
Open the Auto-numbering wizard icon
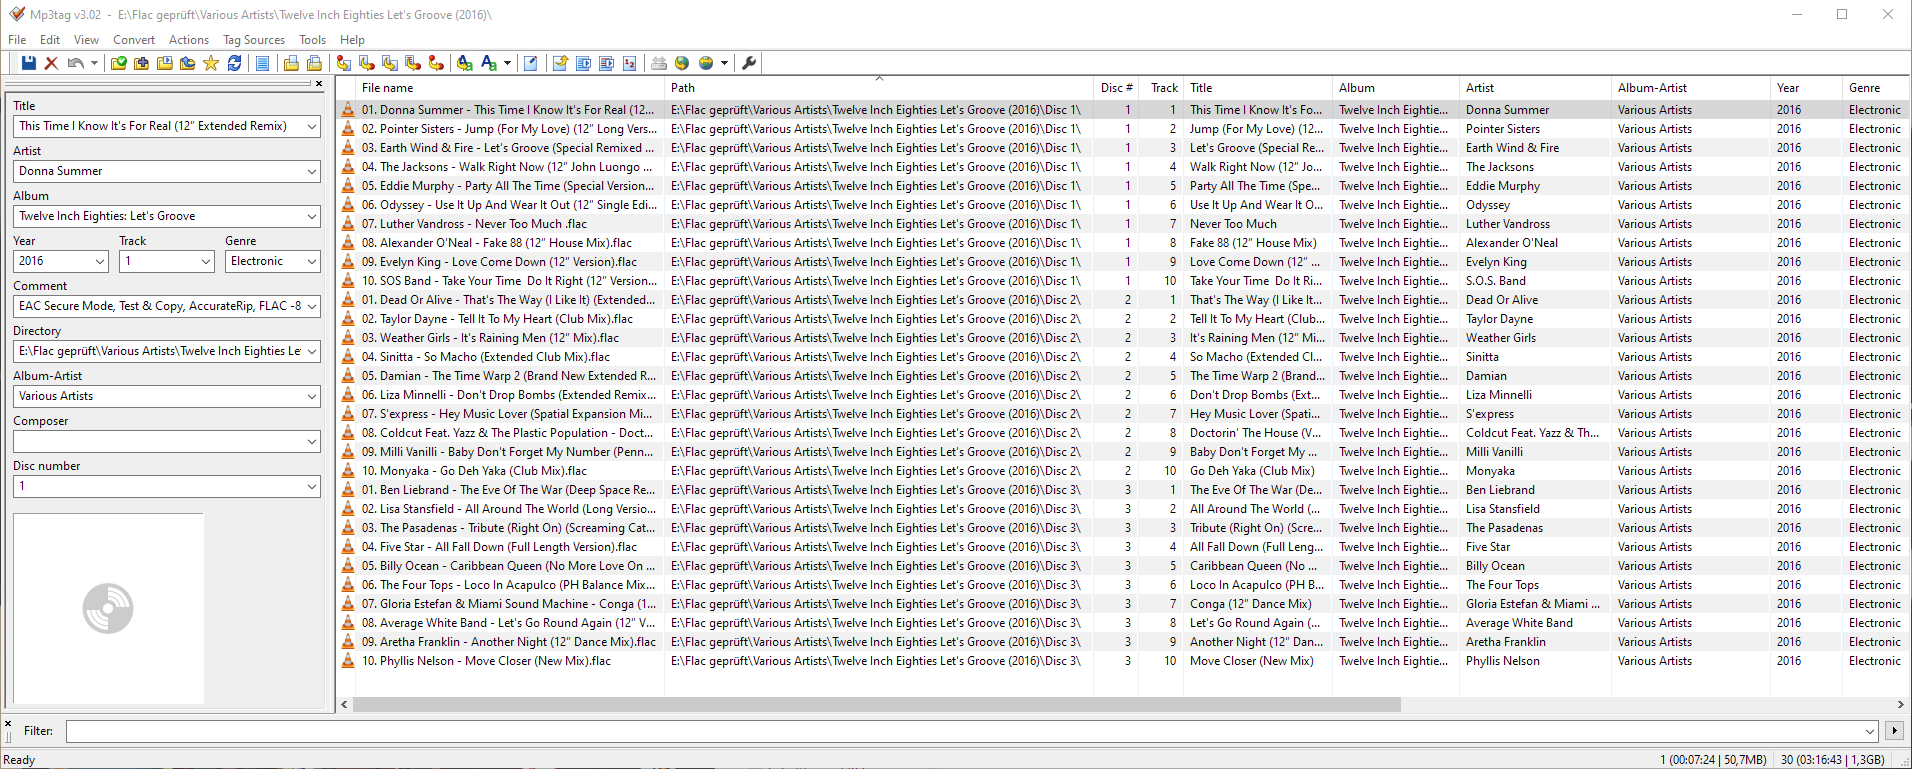[629, 63]
